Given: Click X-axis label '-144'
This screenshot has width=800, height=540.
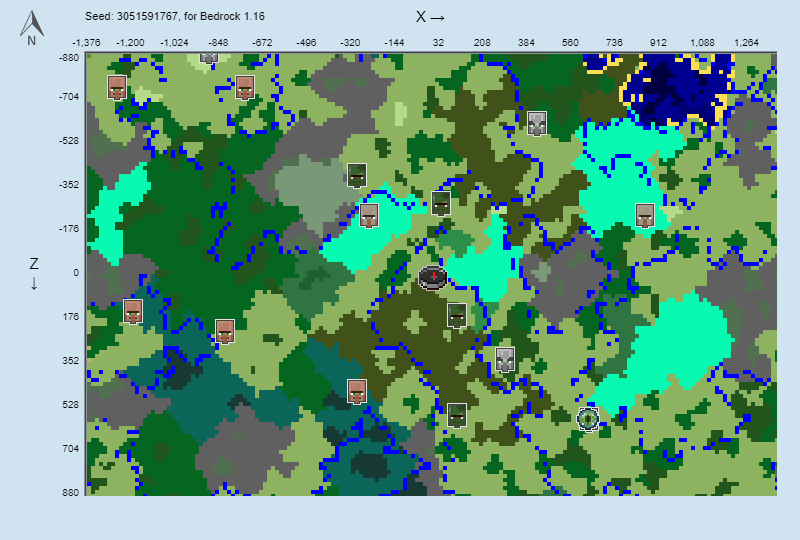Looking at the screenshot, I should pyautogui.click(x=394, y=43).
